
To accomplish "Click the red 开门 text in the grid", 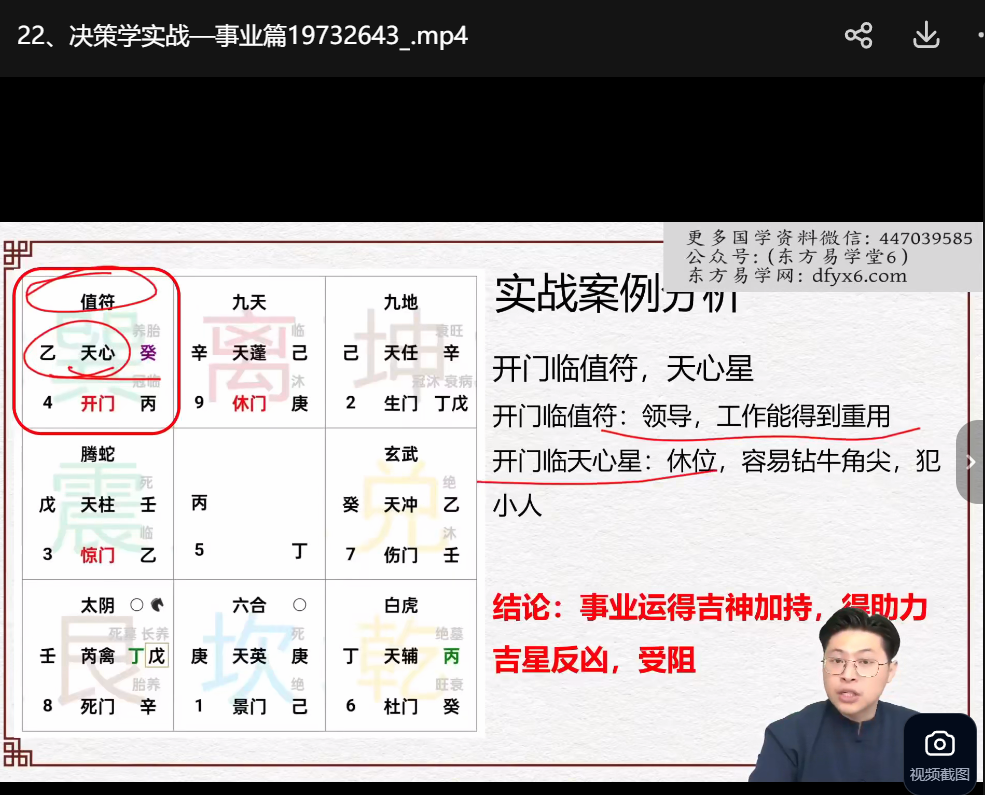I will [98, 404].
